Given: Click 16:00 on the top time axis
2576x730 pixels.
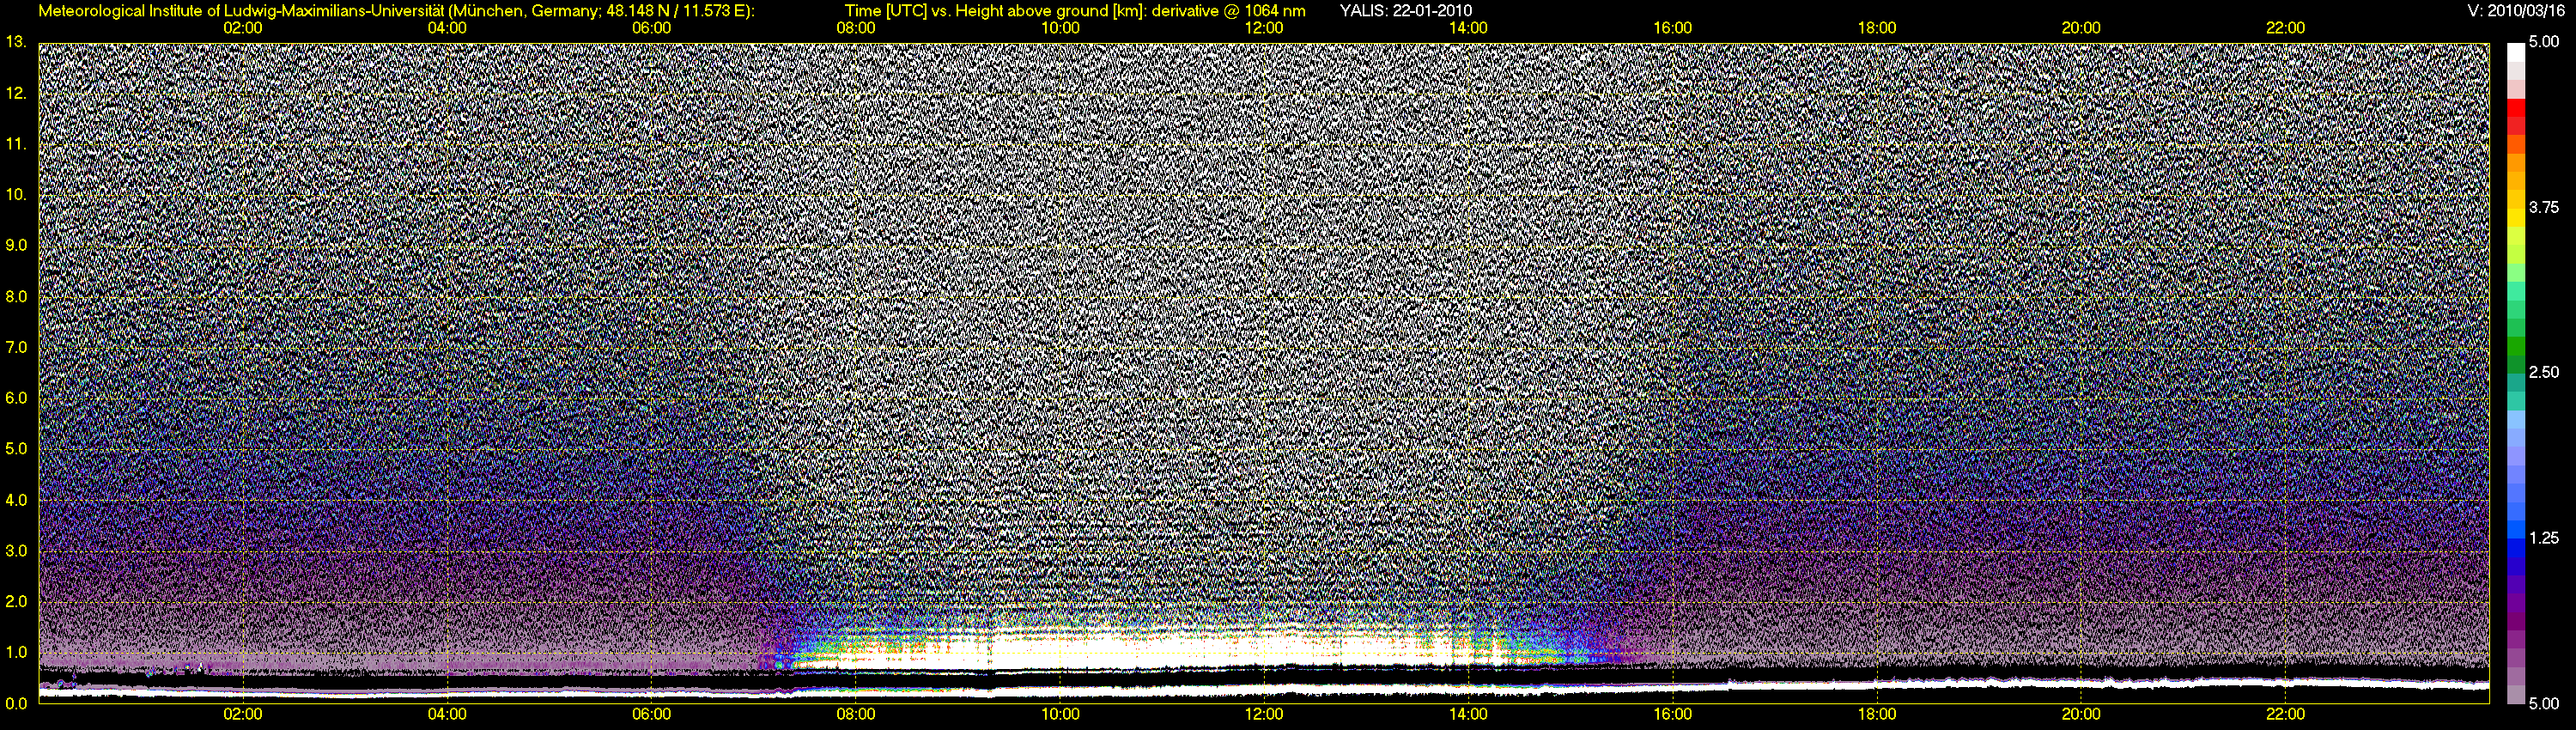Looking at the screenshot, I should tap(1673, 28).
